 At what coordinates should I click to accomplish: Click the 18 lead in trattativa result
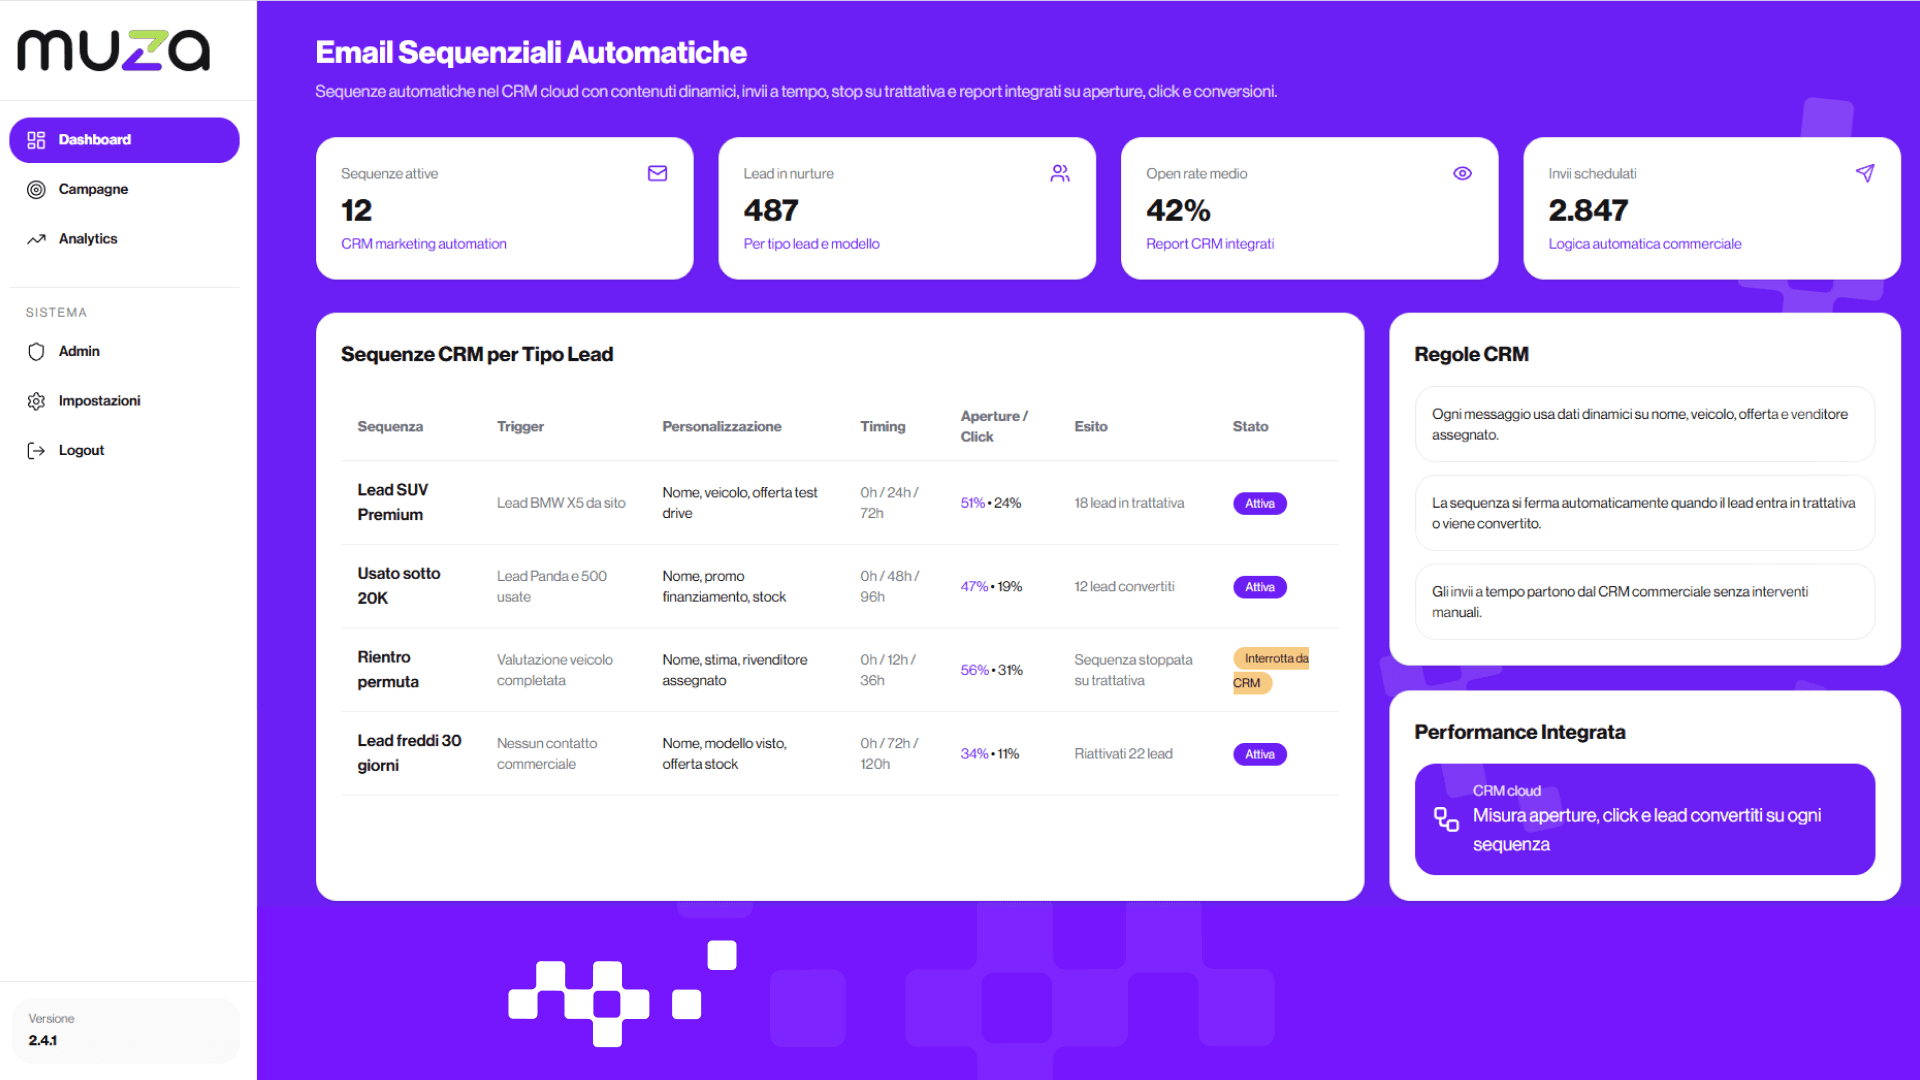point(1129,503)
